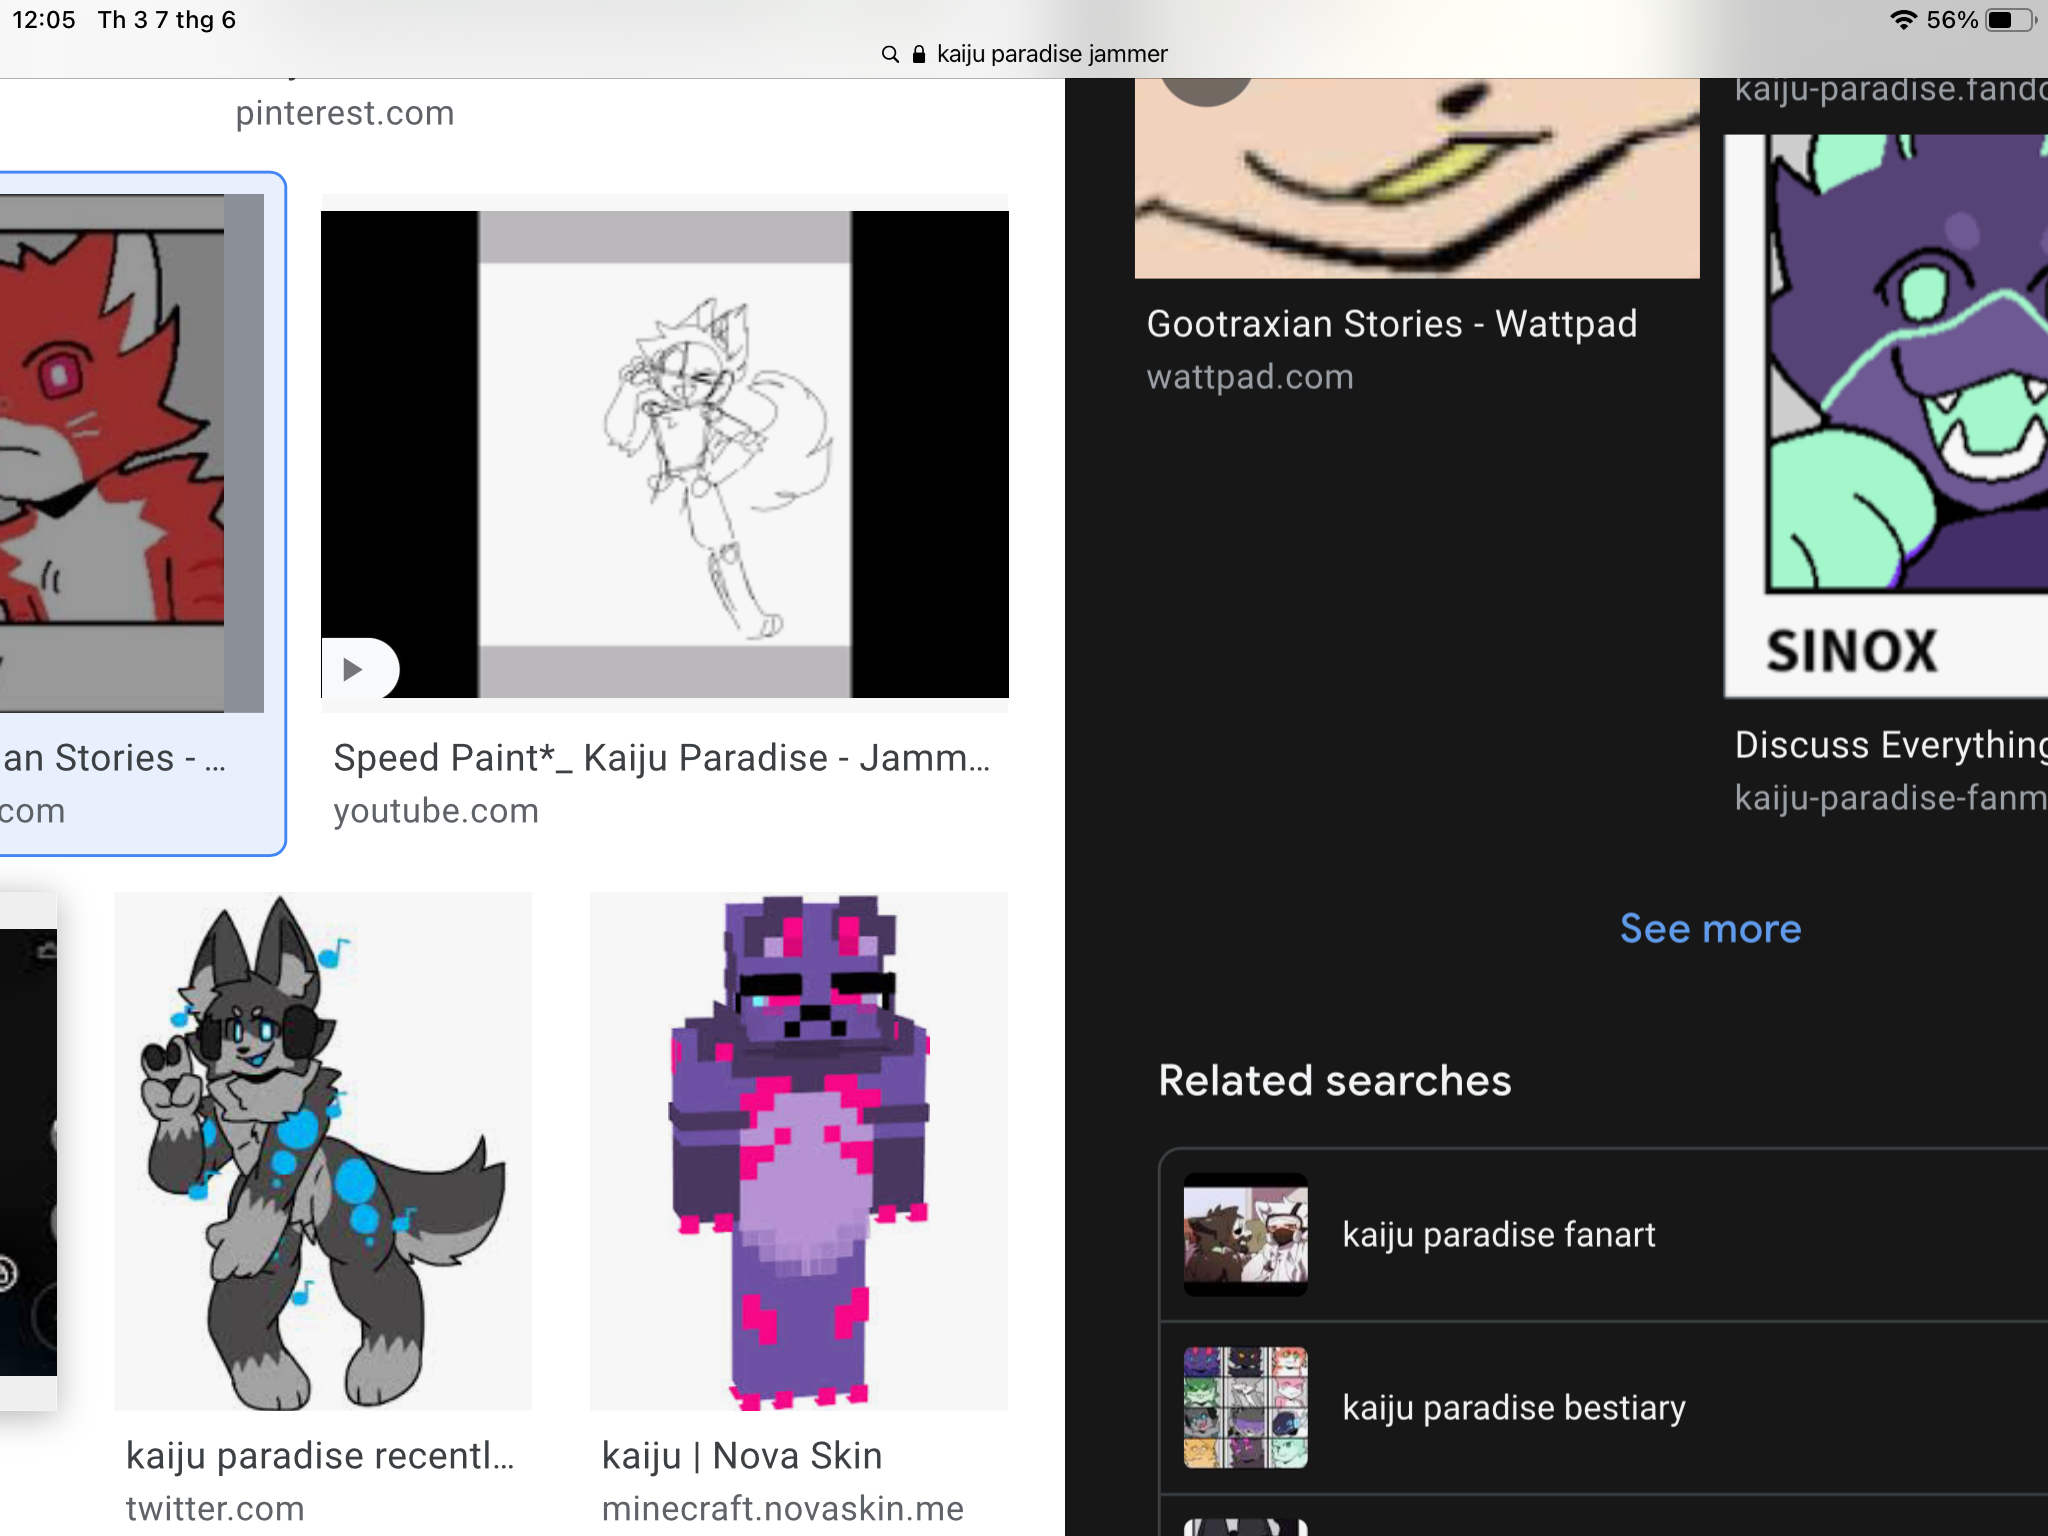Image resolution: width=2048 pixels, height=1536 pixels.
Task: Open the Gootraxian Stories - Wattpad result
Action: pyautogui.click(x=1392, y=322)
